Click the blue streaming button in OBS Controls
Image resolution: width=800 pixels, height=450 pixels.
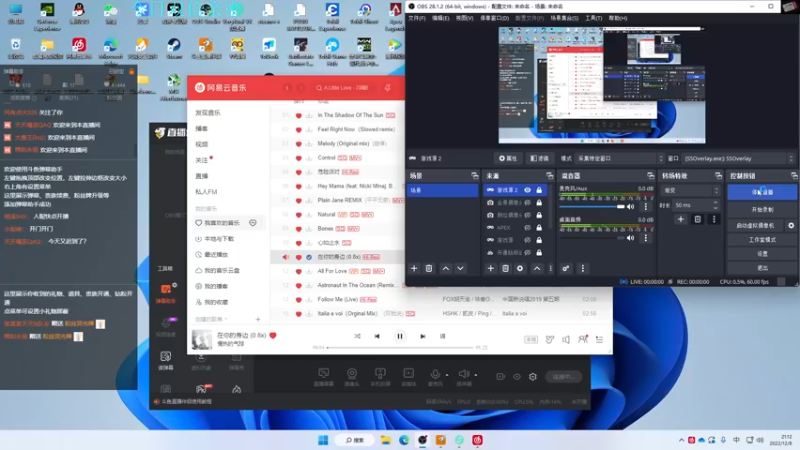pos(762,192)
